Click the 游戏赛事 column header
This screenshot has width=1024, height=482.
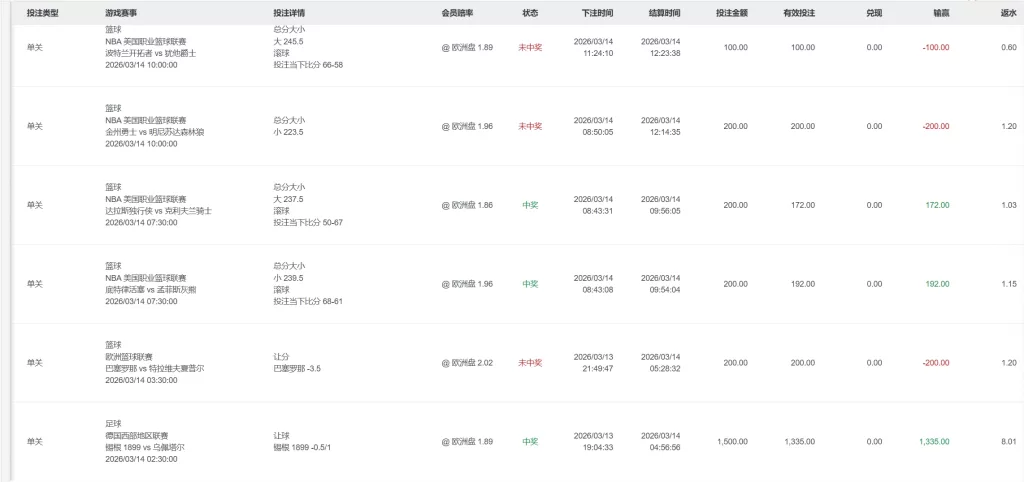click(120, 13)
